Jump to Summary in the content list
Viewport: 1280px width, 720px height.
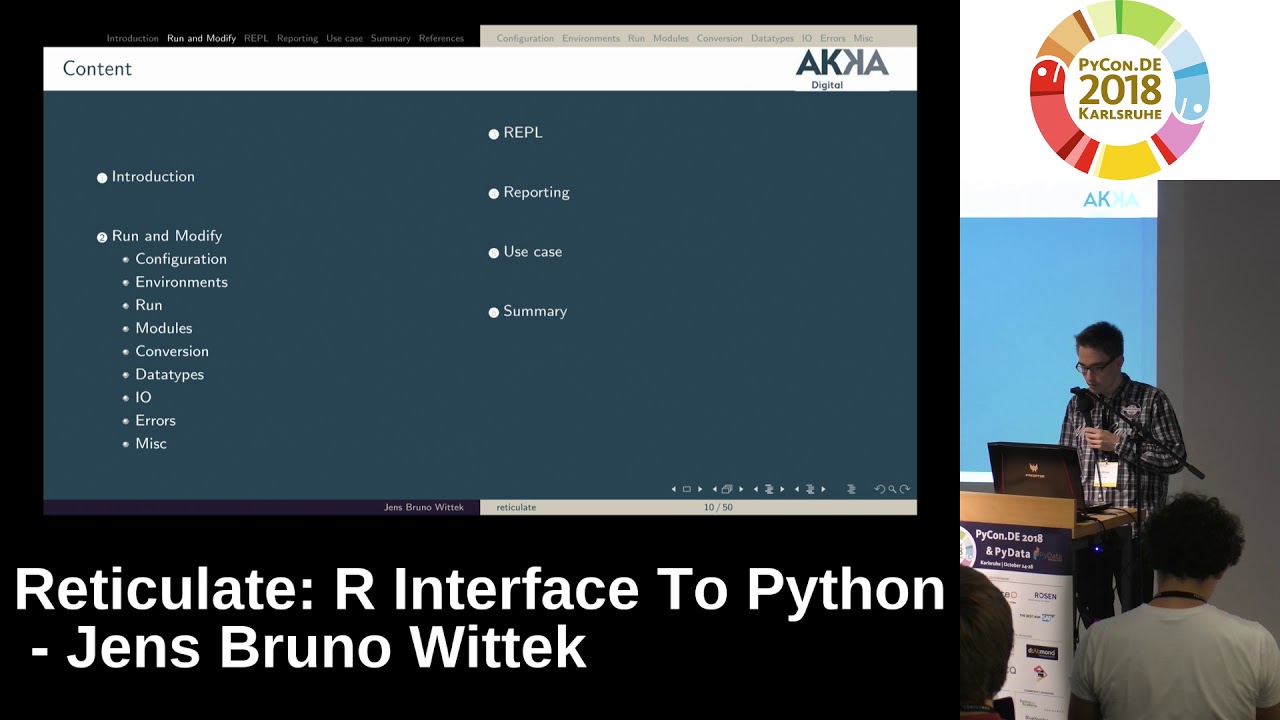pyautogui.click(x=535, y=311)
